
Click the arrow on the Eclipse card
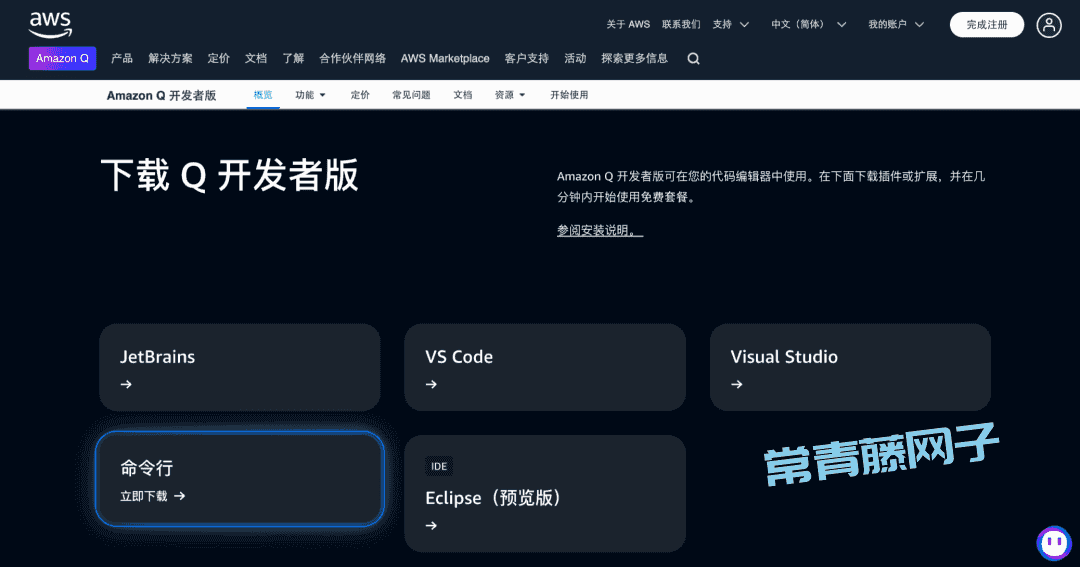pos(431,526)
